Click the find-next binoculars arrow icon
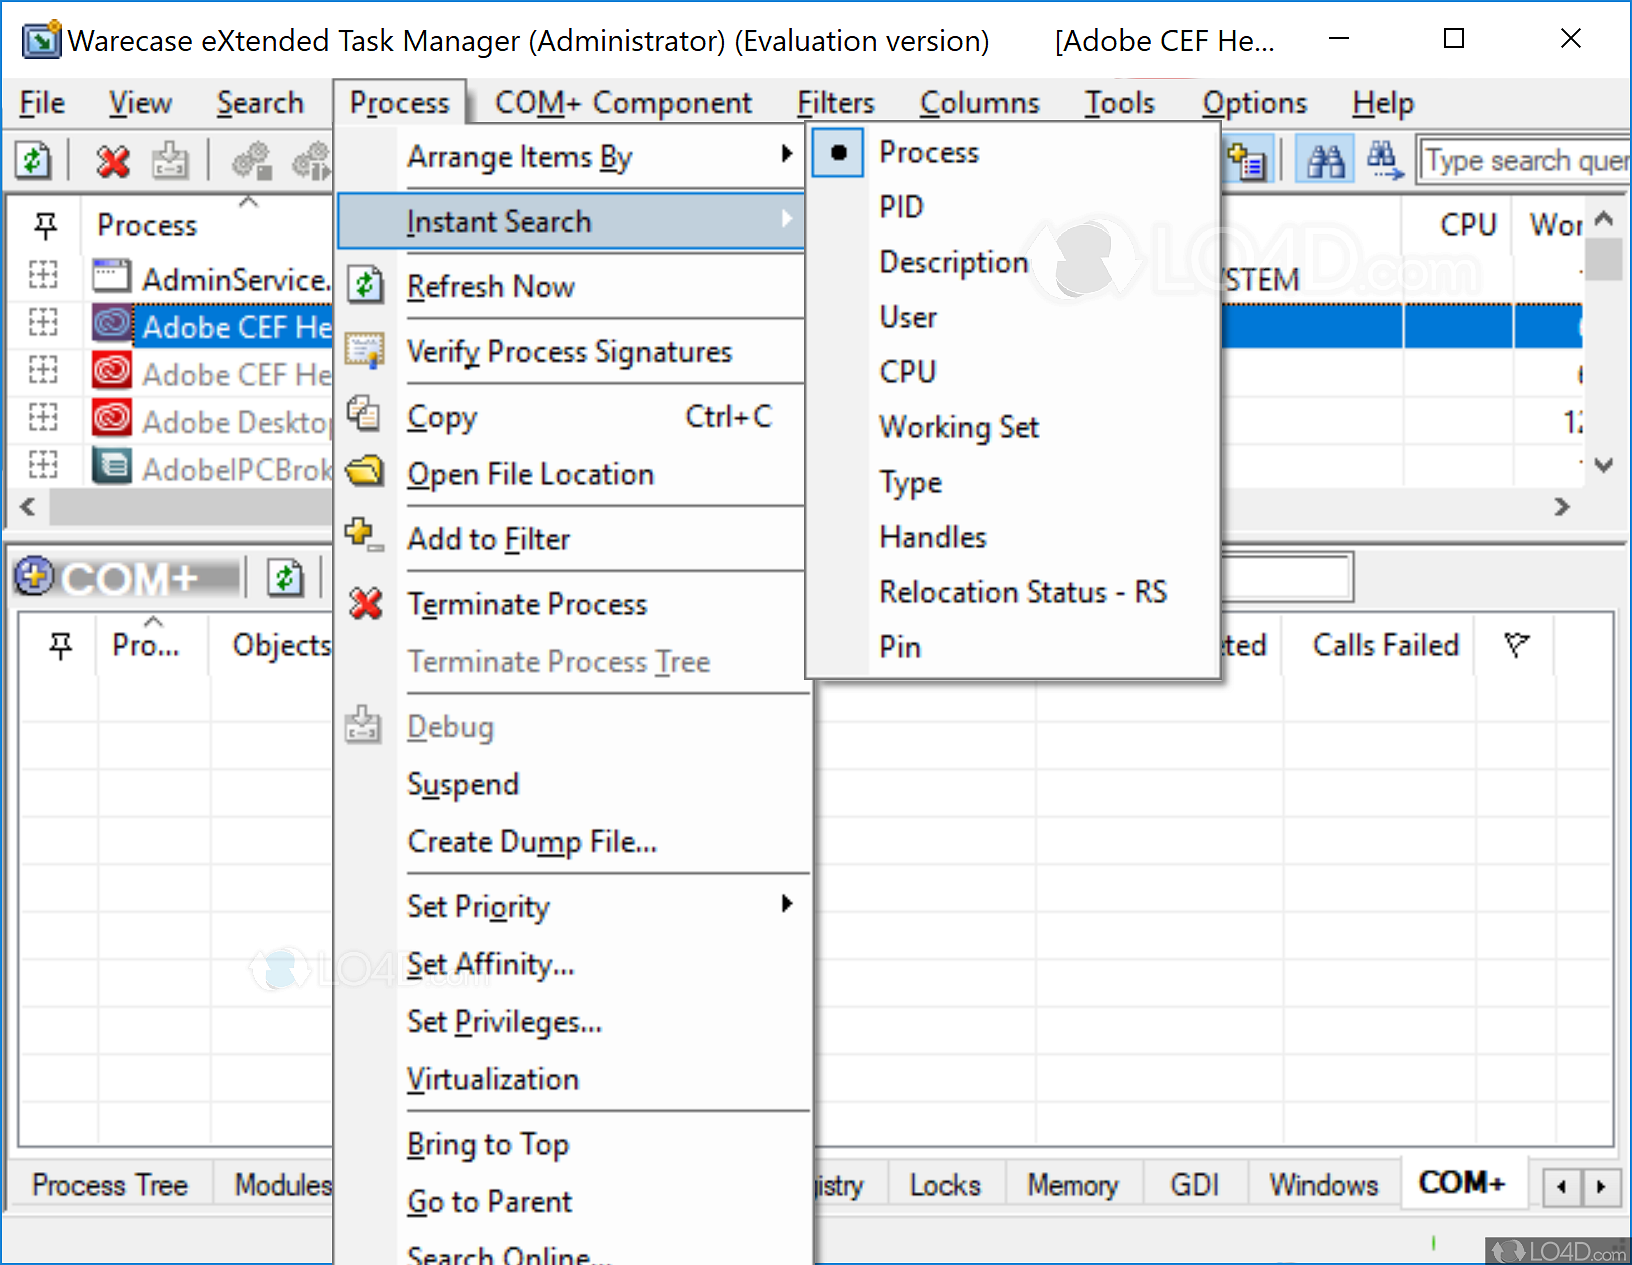1632x1265 pixels. (1385, 161)
